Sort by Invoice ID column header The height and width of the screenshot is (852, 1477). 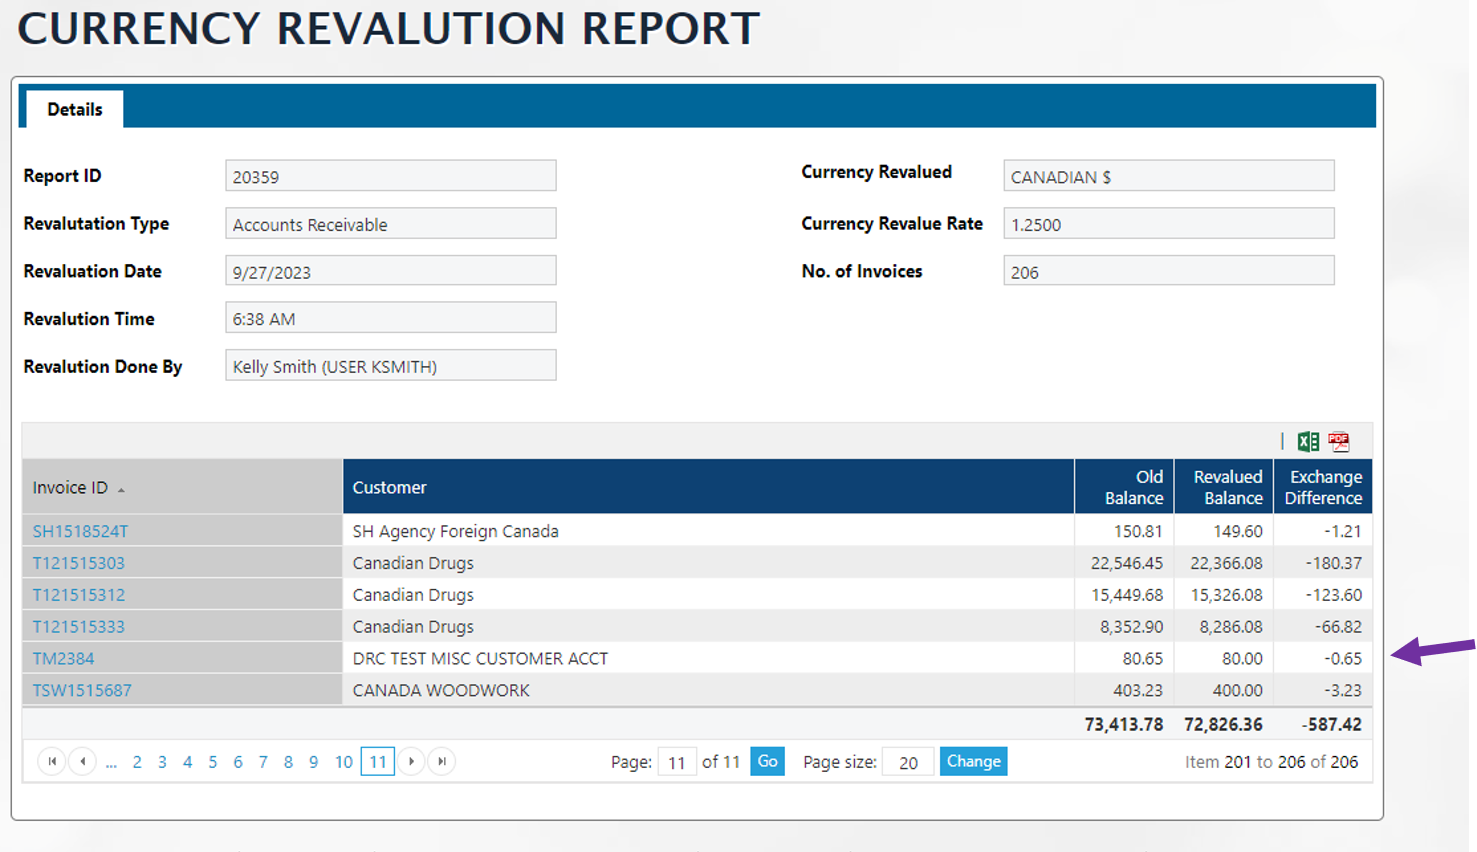(x=70, y=488)
